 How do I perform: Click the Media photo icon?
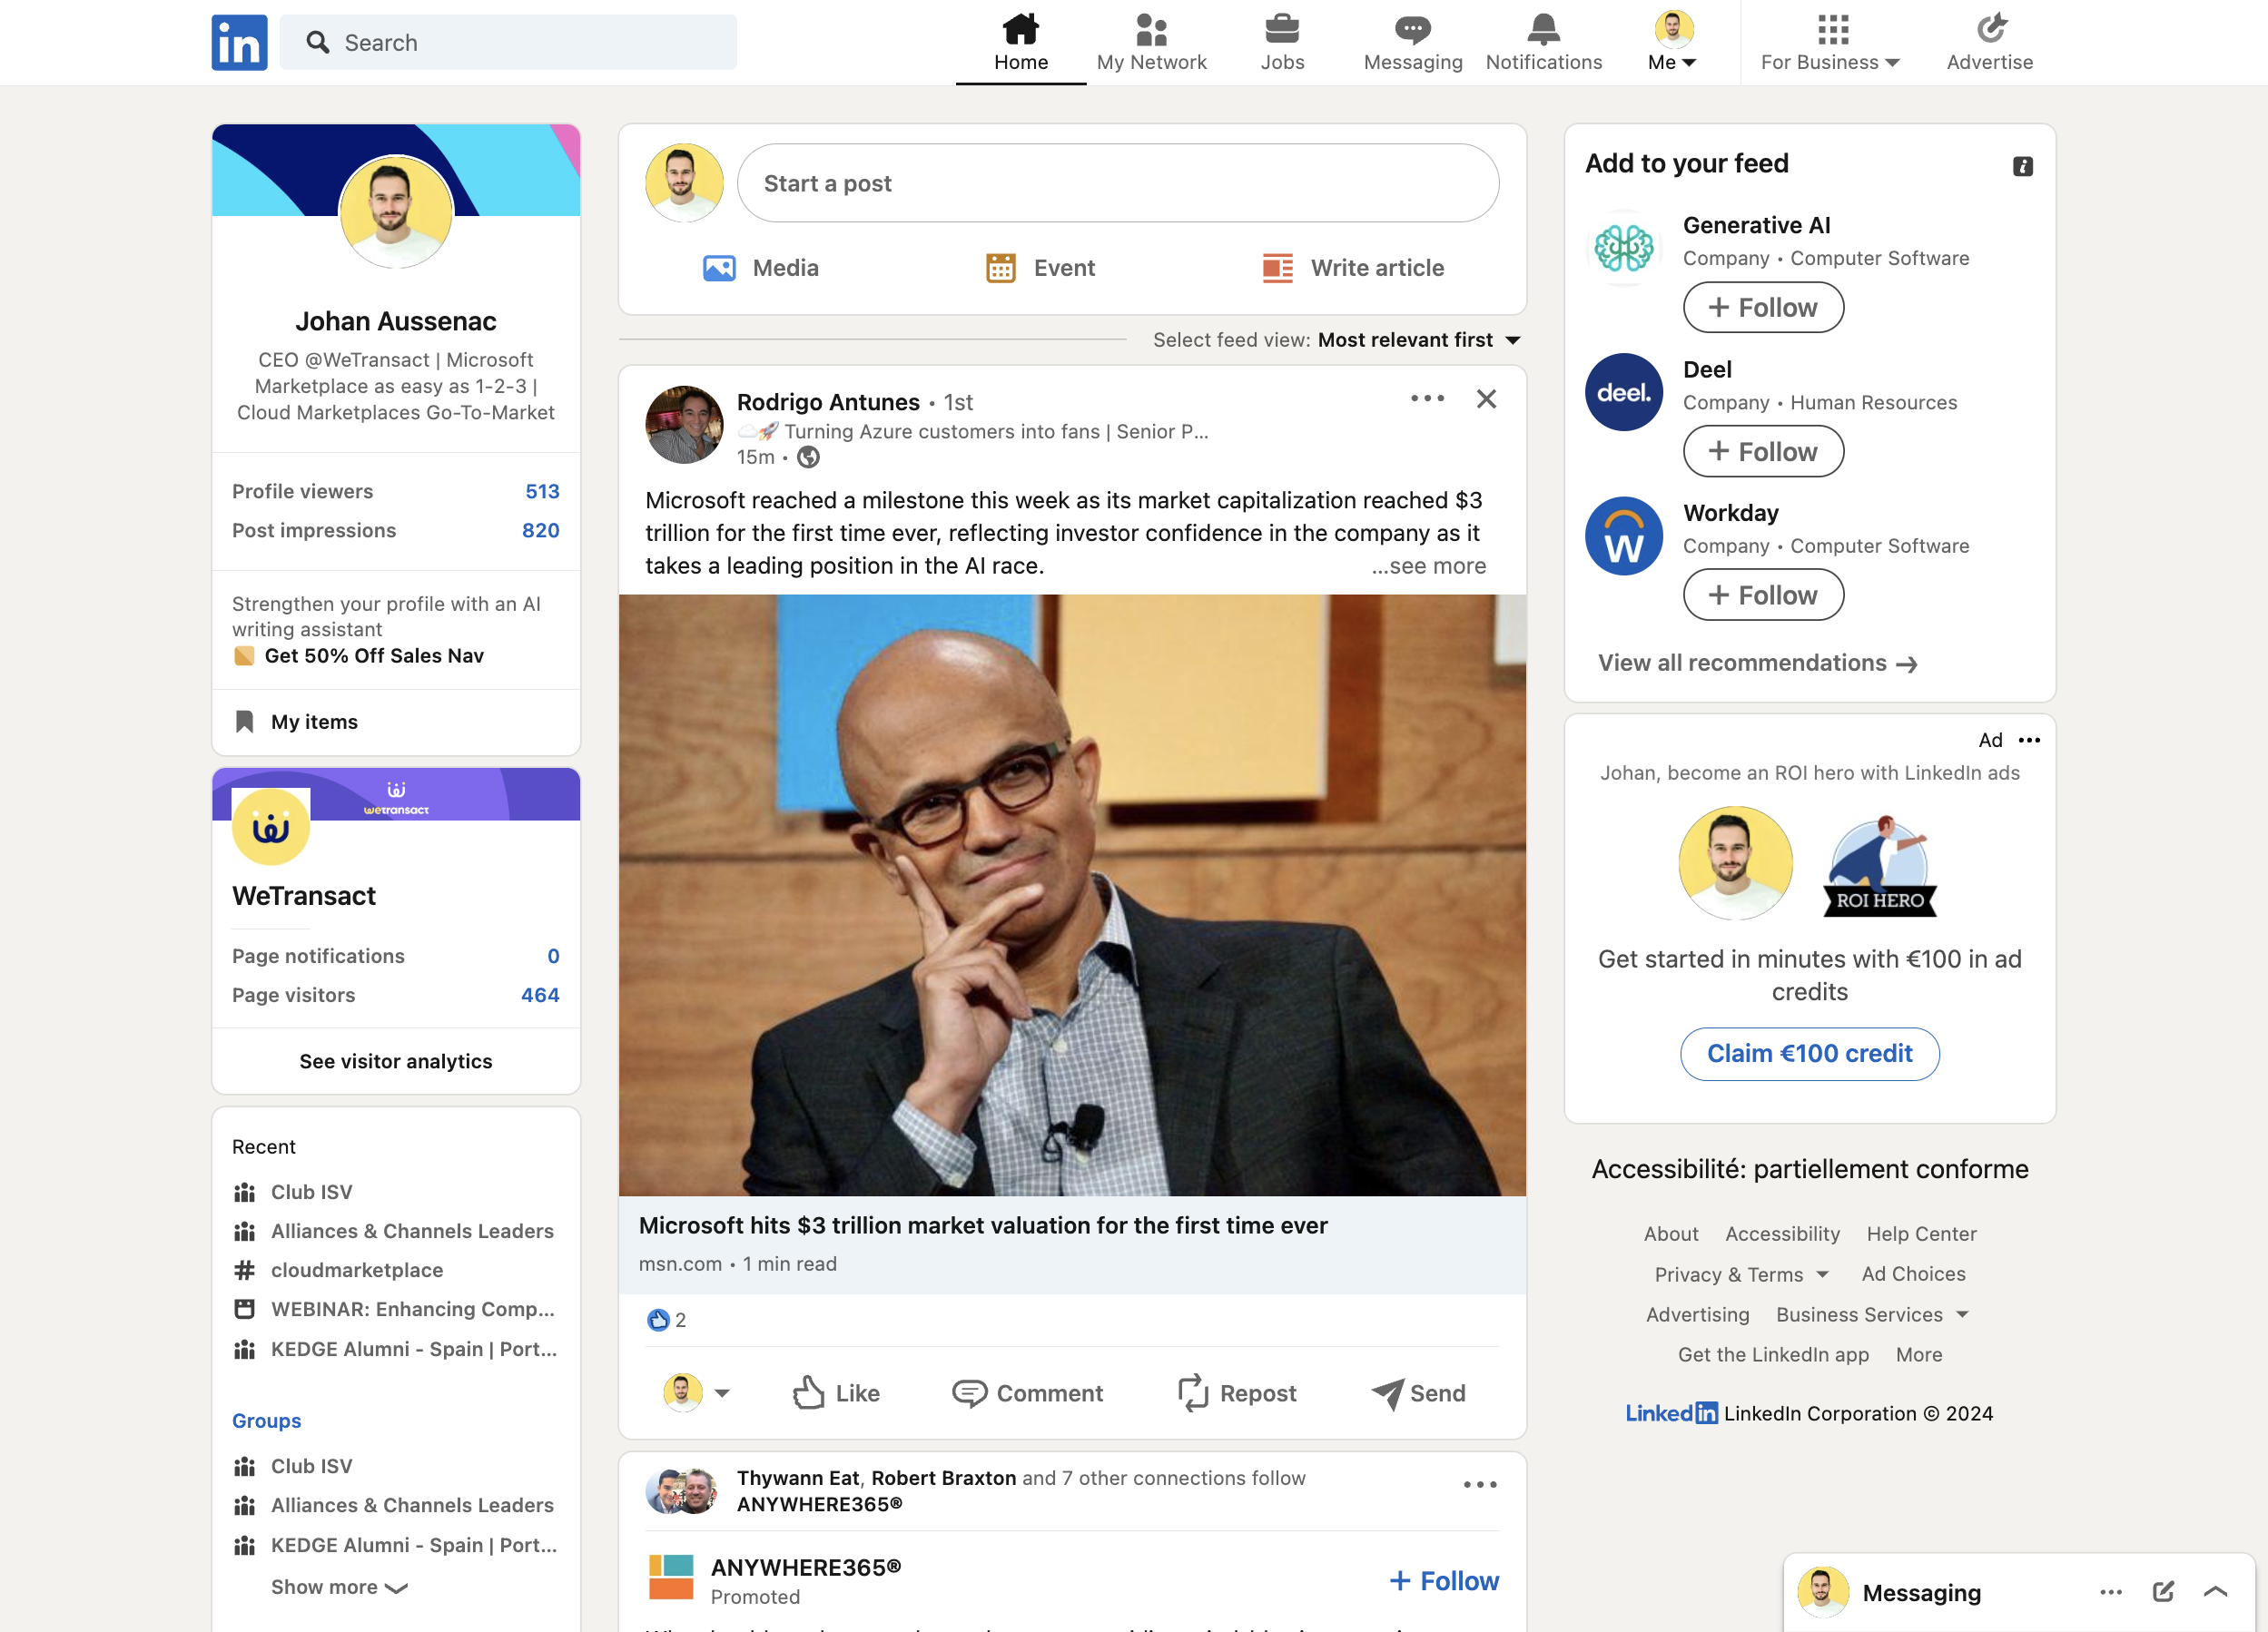[x=719, y=268]
